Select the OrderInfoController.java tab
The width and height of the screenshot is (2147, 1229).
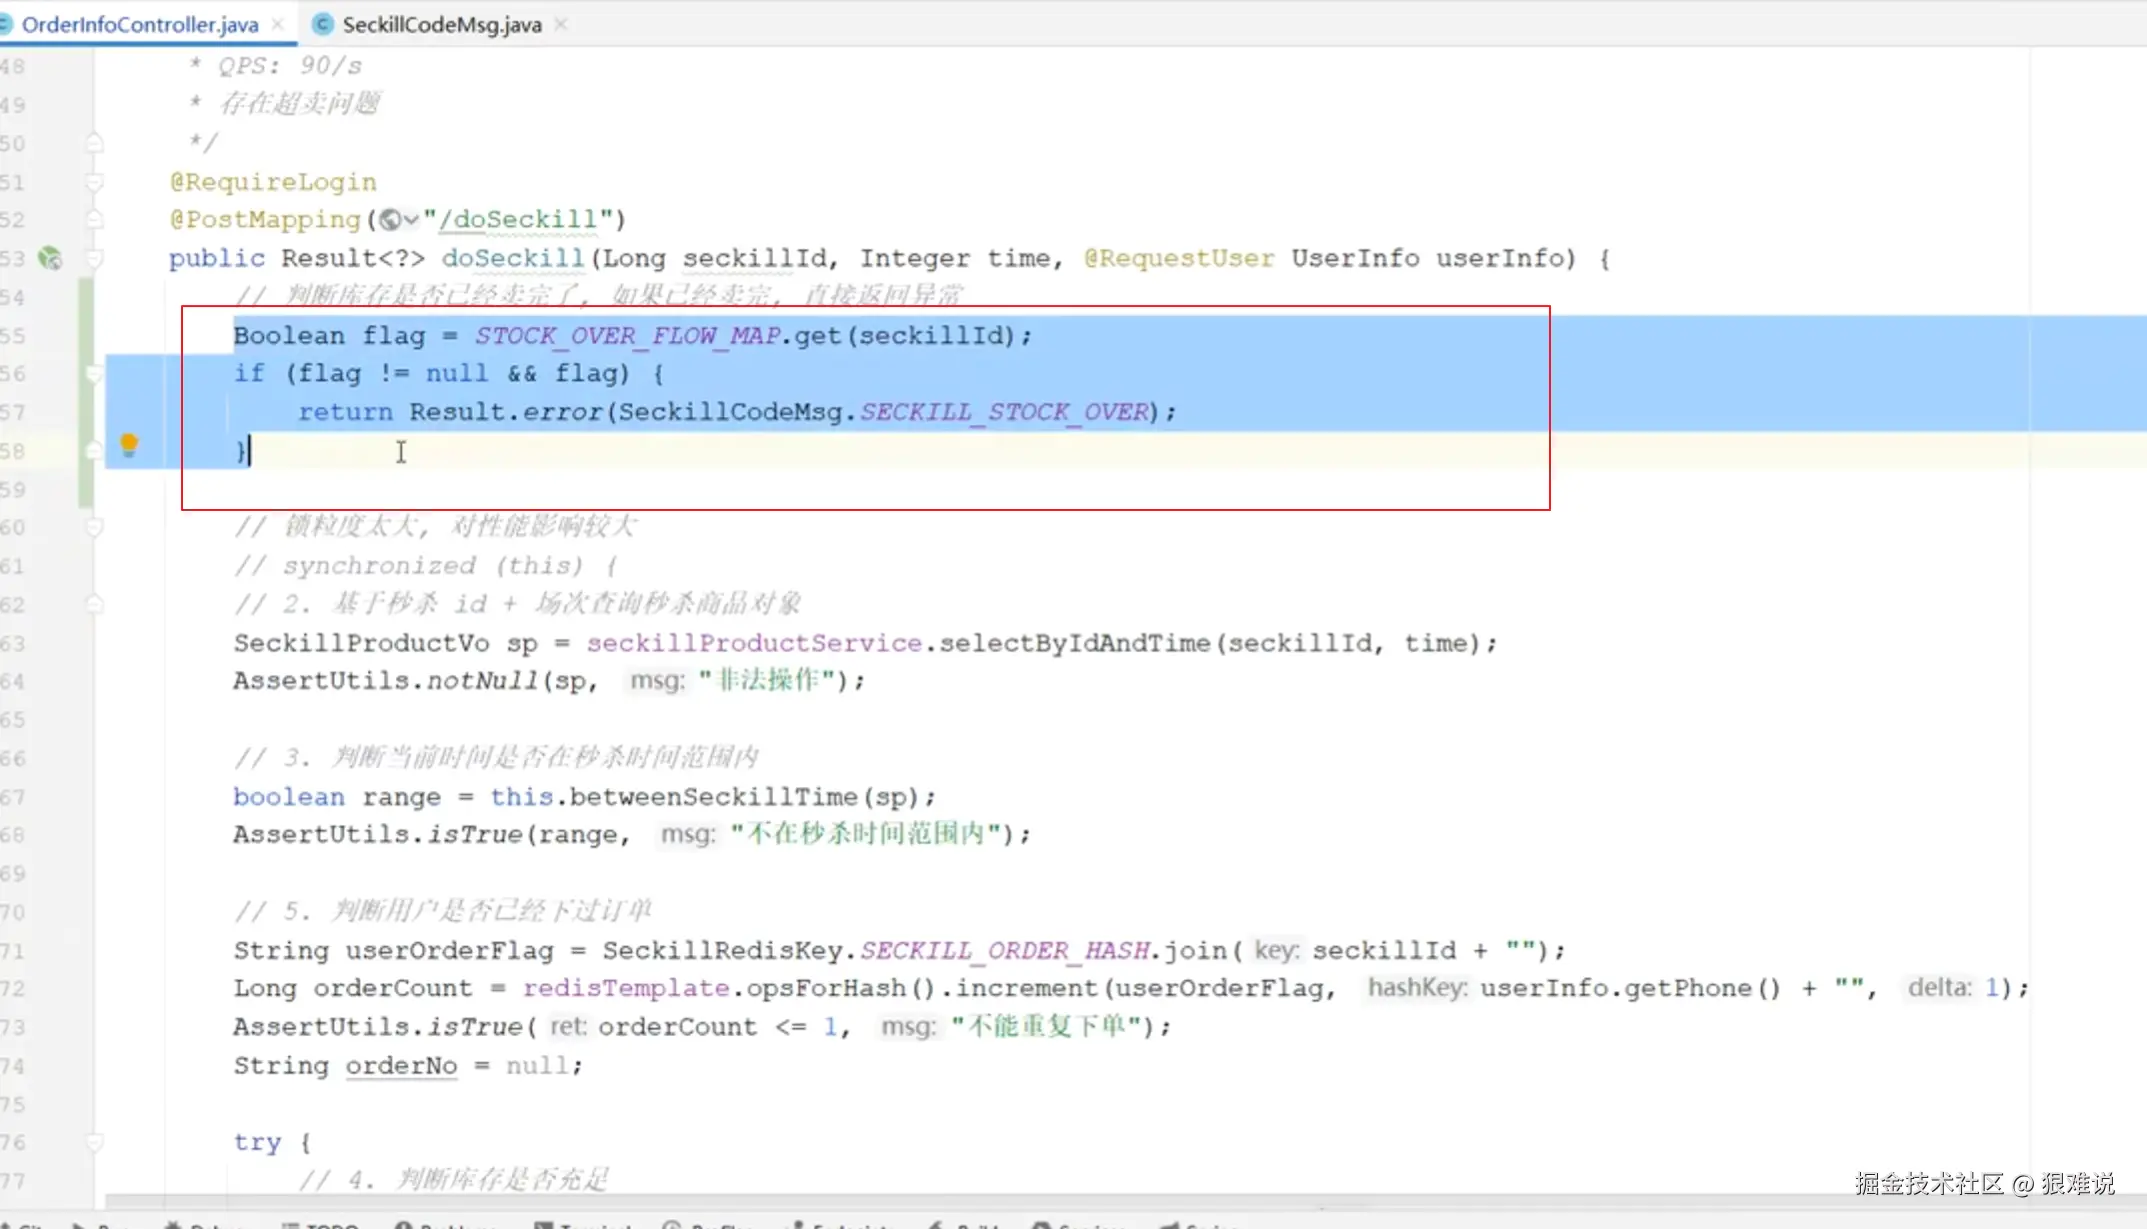139,24
